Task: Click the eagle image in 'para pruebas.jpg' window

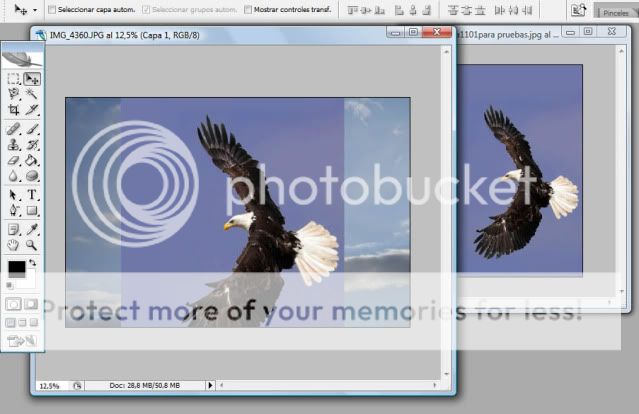Action: click(x=520, y=170)
